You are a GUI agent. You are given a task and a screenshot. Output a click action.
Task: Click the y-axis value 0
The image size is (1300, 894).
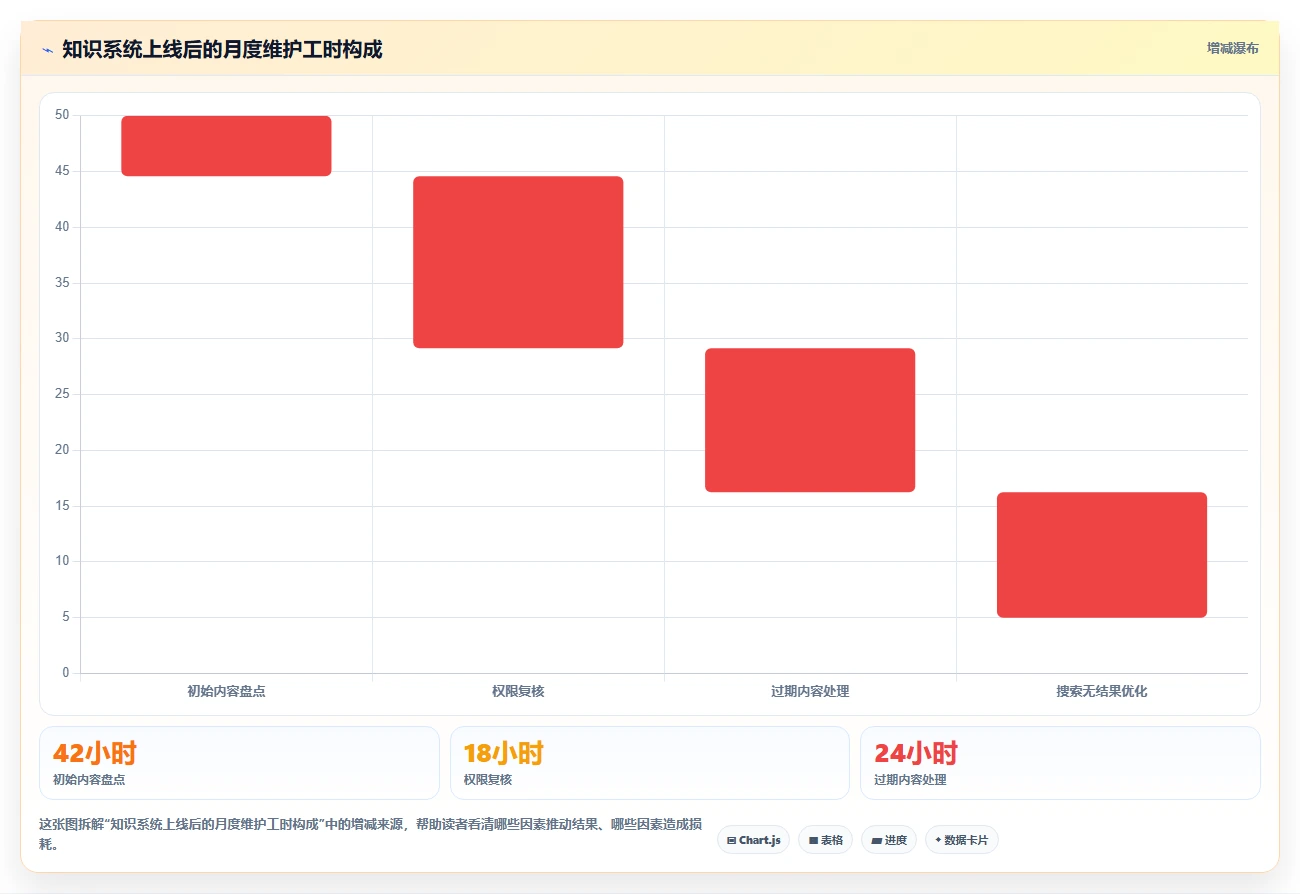tap(66, 673)
